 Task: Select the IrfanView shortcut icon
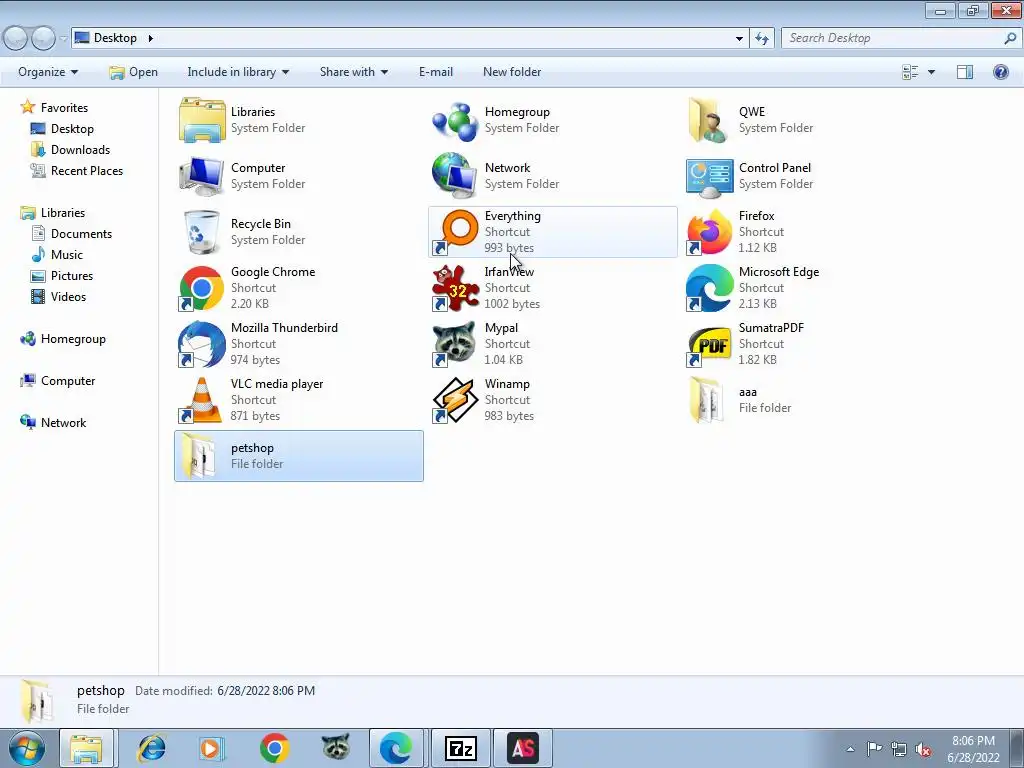(x=455, y=288)
